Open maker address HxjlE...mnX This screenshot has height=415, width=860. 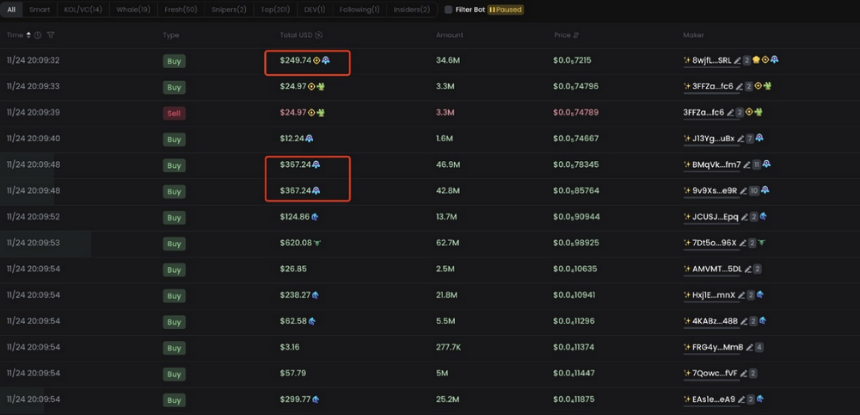click(x=715, y=295)
